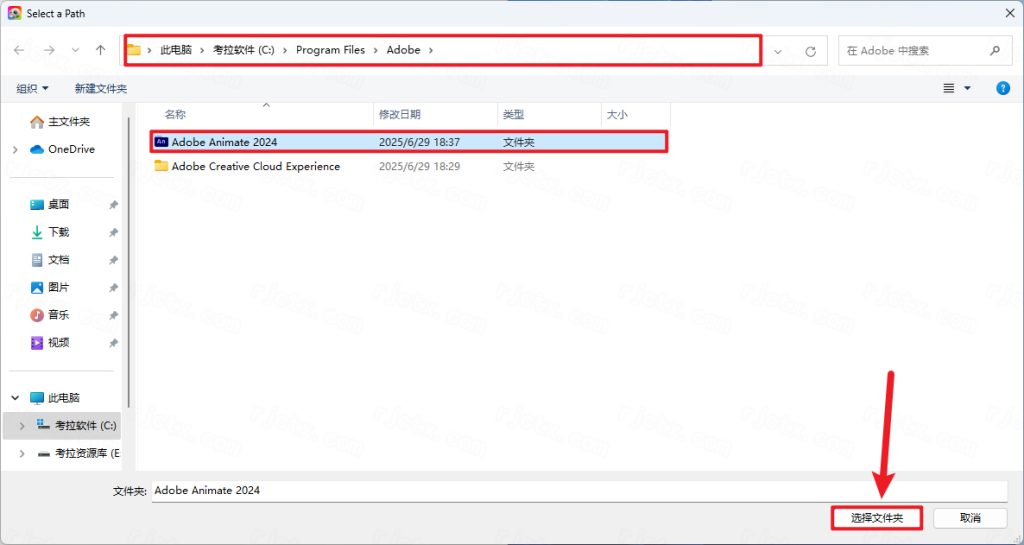
Task: Select the Adobe Animate 2024 folder
Action: click(224, 142)
